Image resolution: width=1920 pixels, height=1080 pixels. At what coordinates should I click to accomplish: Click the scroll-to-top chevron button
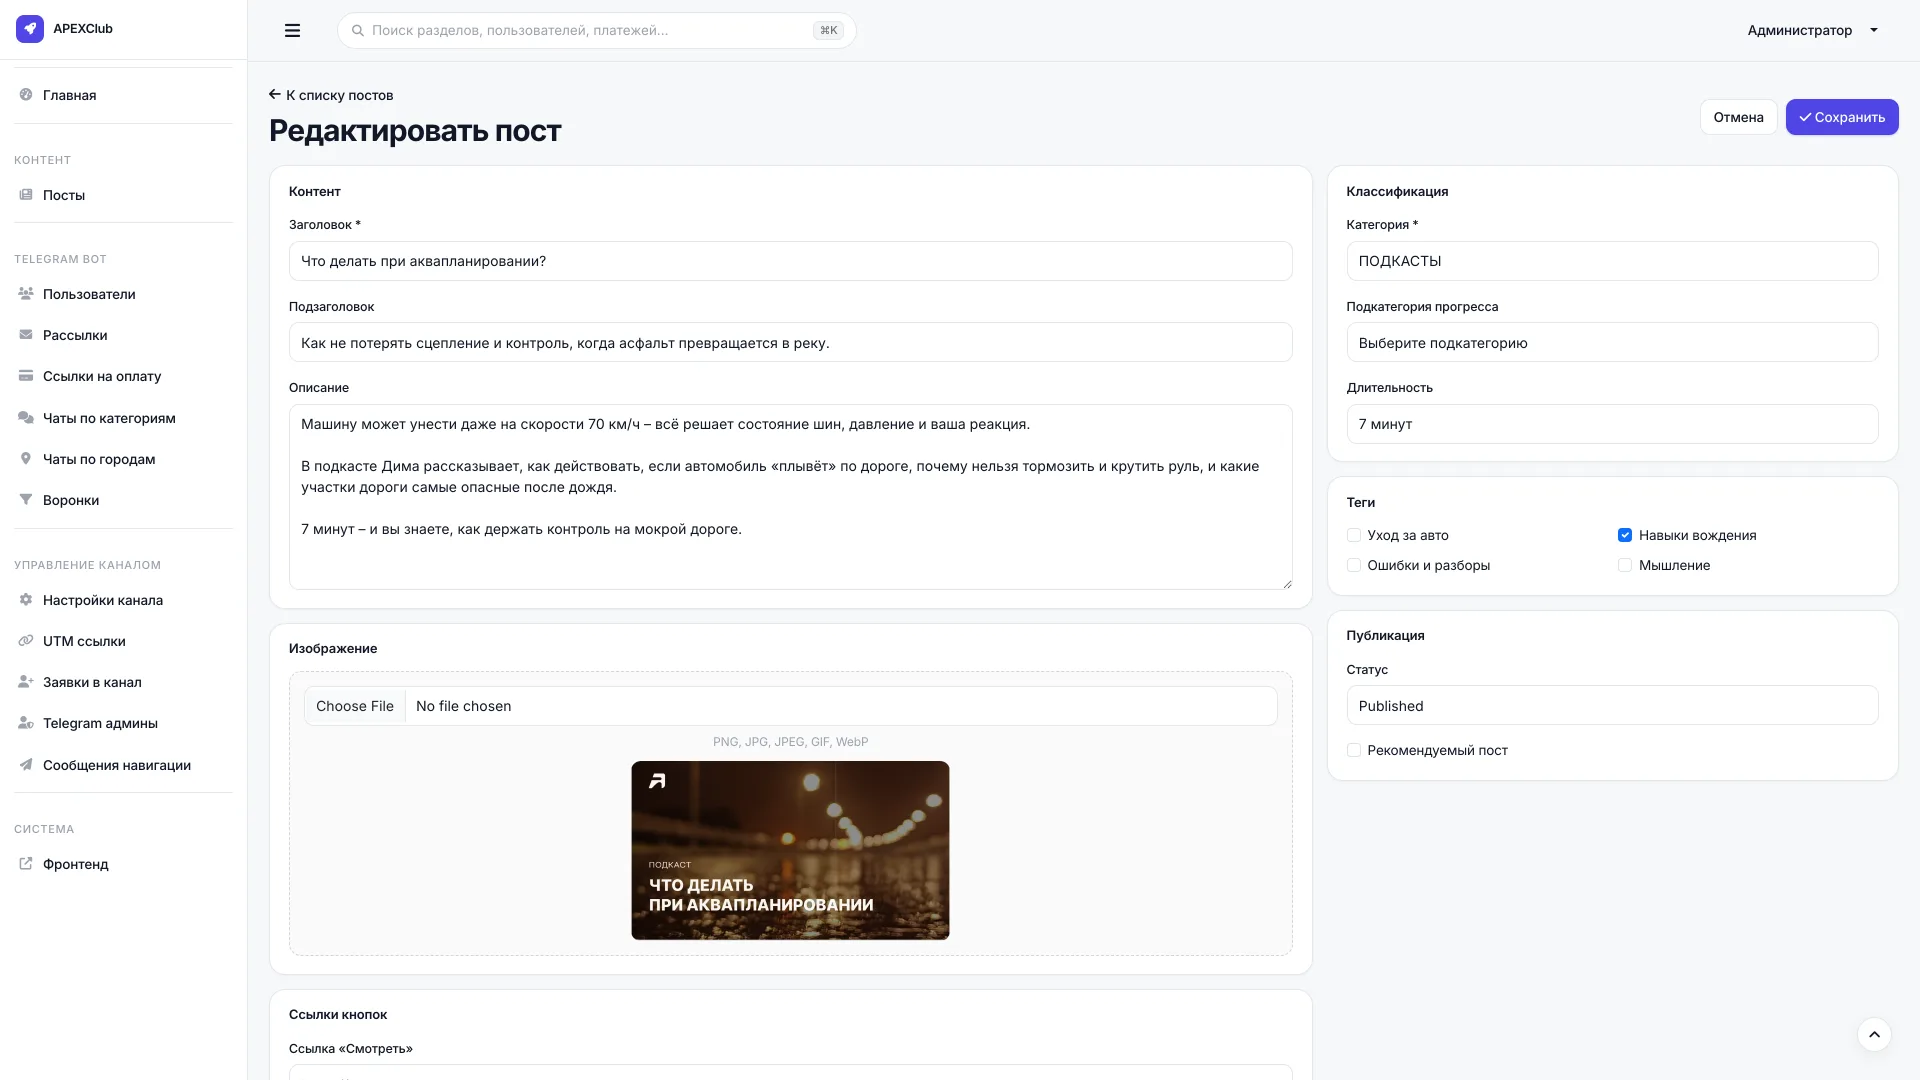[1874, 1034]
